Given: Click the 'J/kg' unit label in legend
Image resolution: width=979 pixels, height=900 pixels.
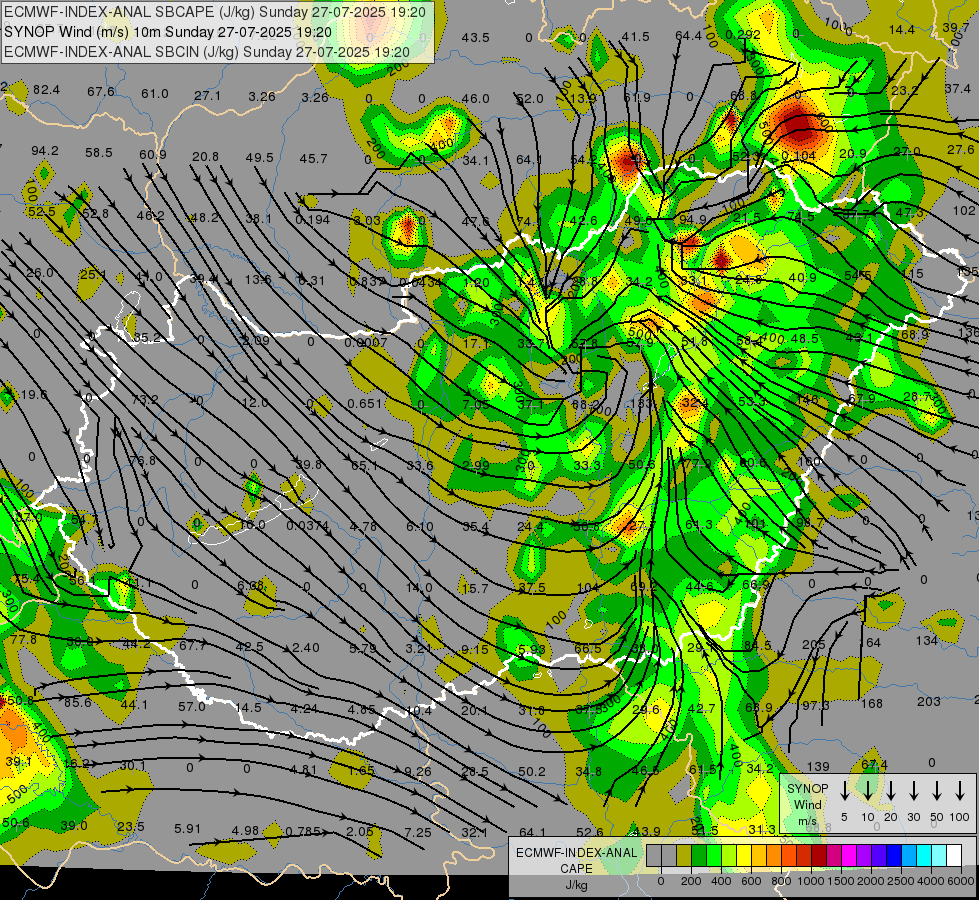Looking at the screenshot, I should 576,884.
